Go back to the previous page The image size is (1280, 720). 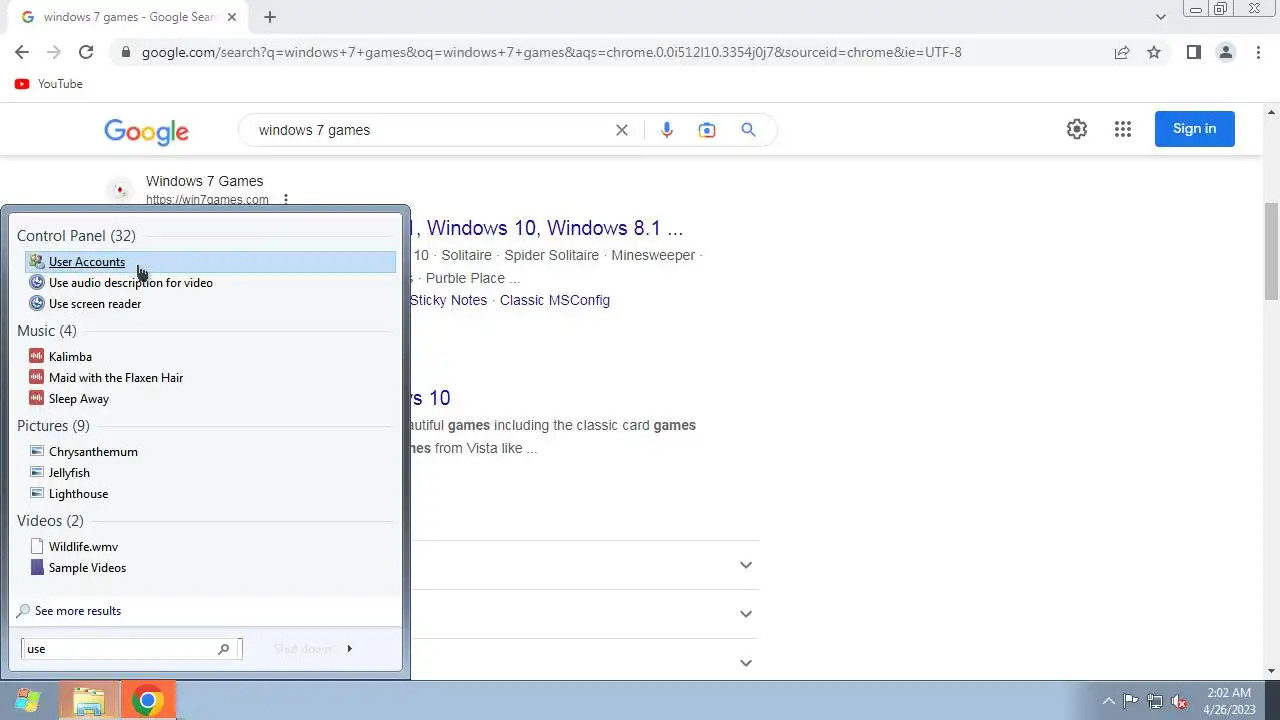[x=22, y=52]
